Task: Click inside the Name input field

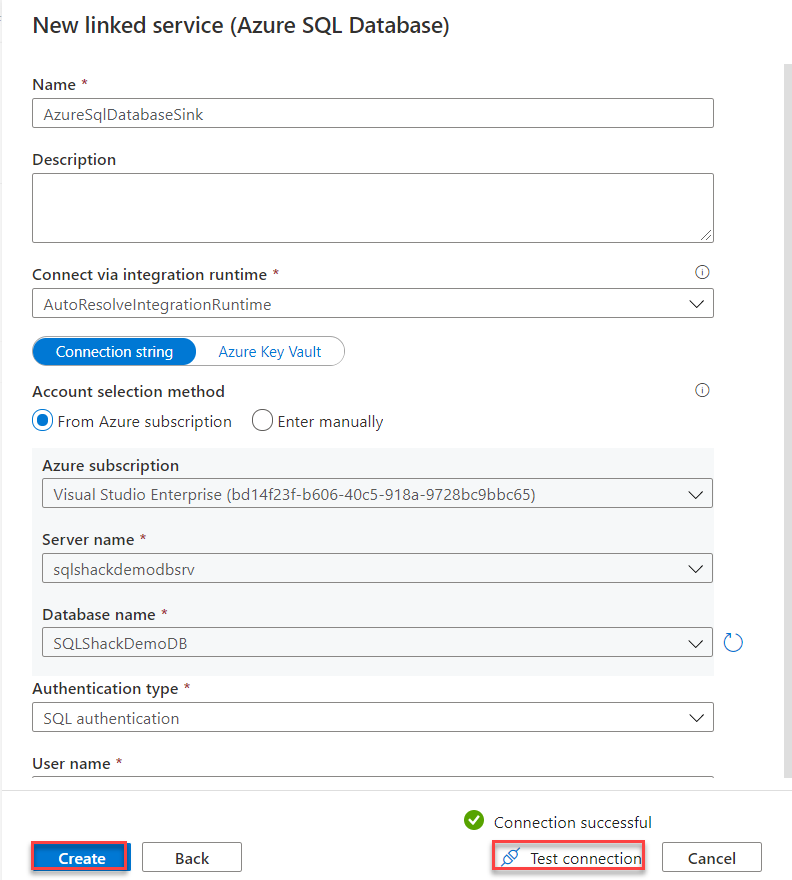Action: click(x=372, y=113)
